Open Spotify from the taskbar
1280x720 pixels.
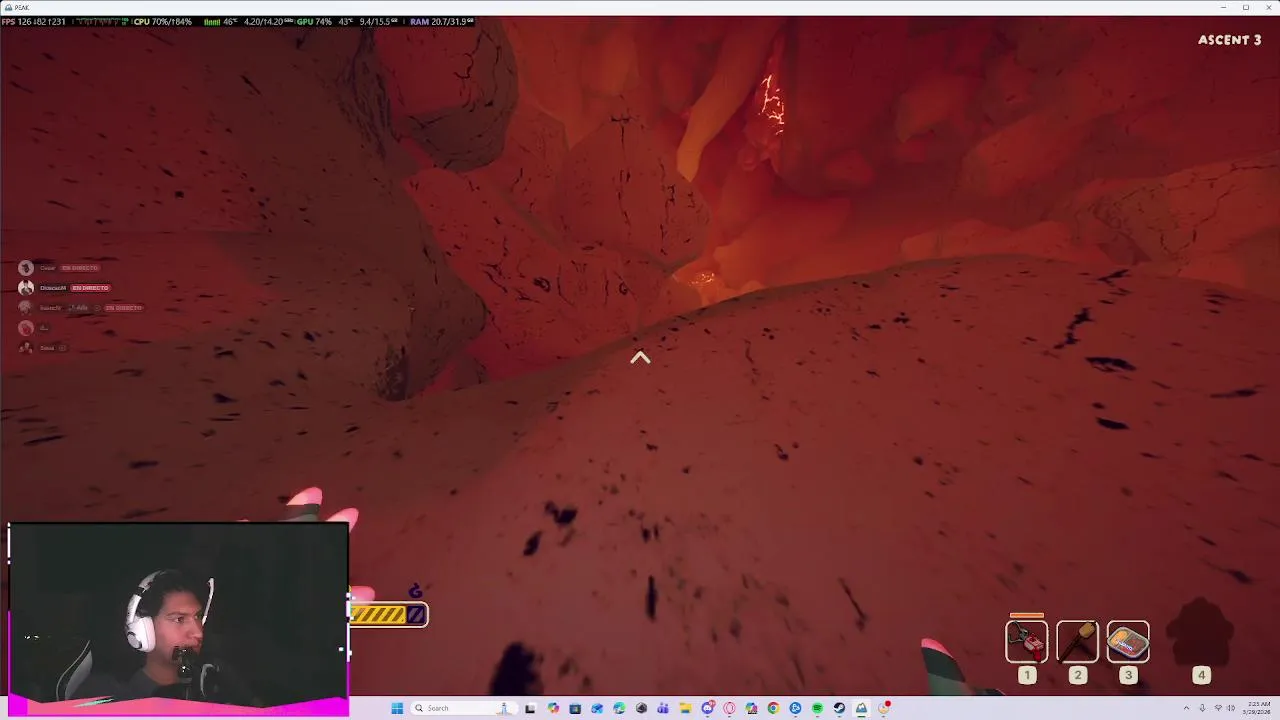point(817,708)
